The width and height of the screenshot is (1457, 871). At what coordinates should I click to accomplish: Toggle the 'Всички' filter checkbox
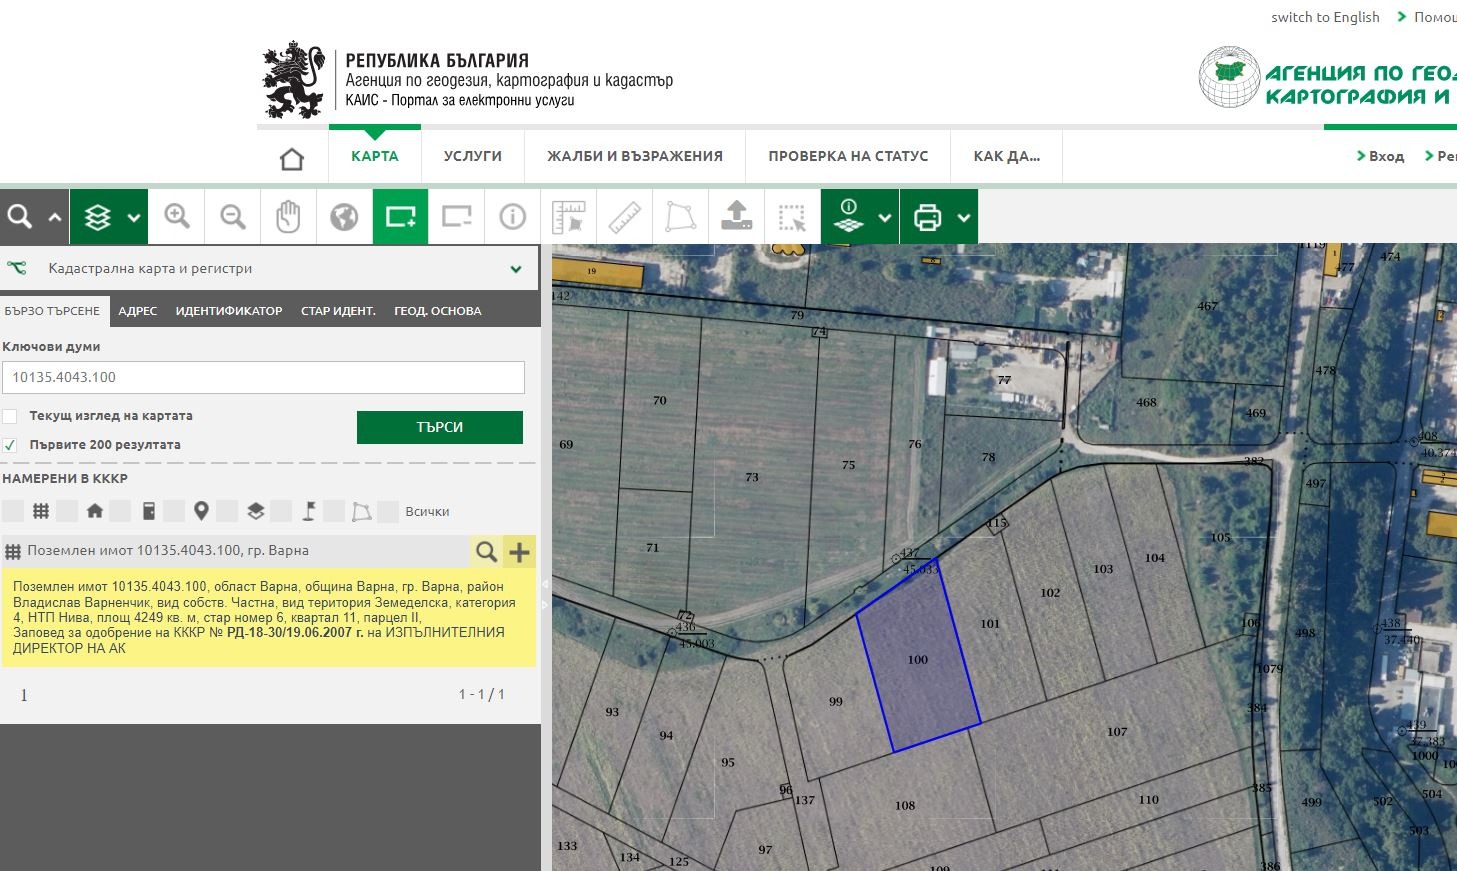(389, 512)
